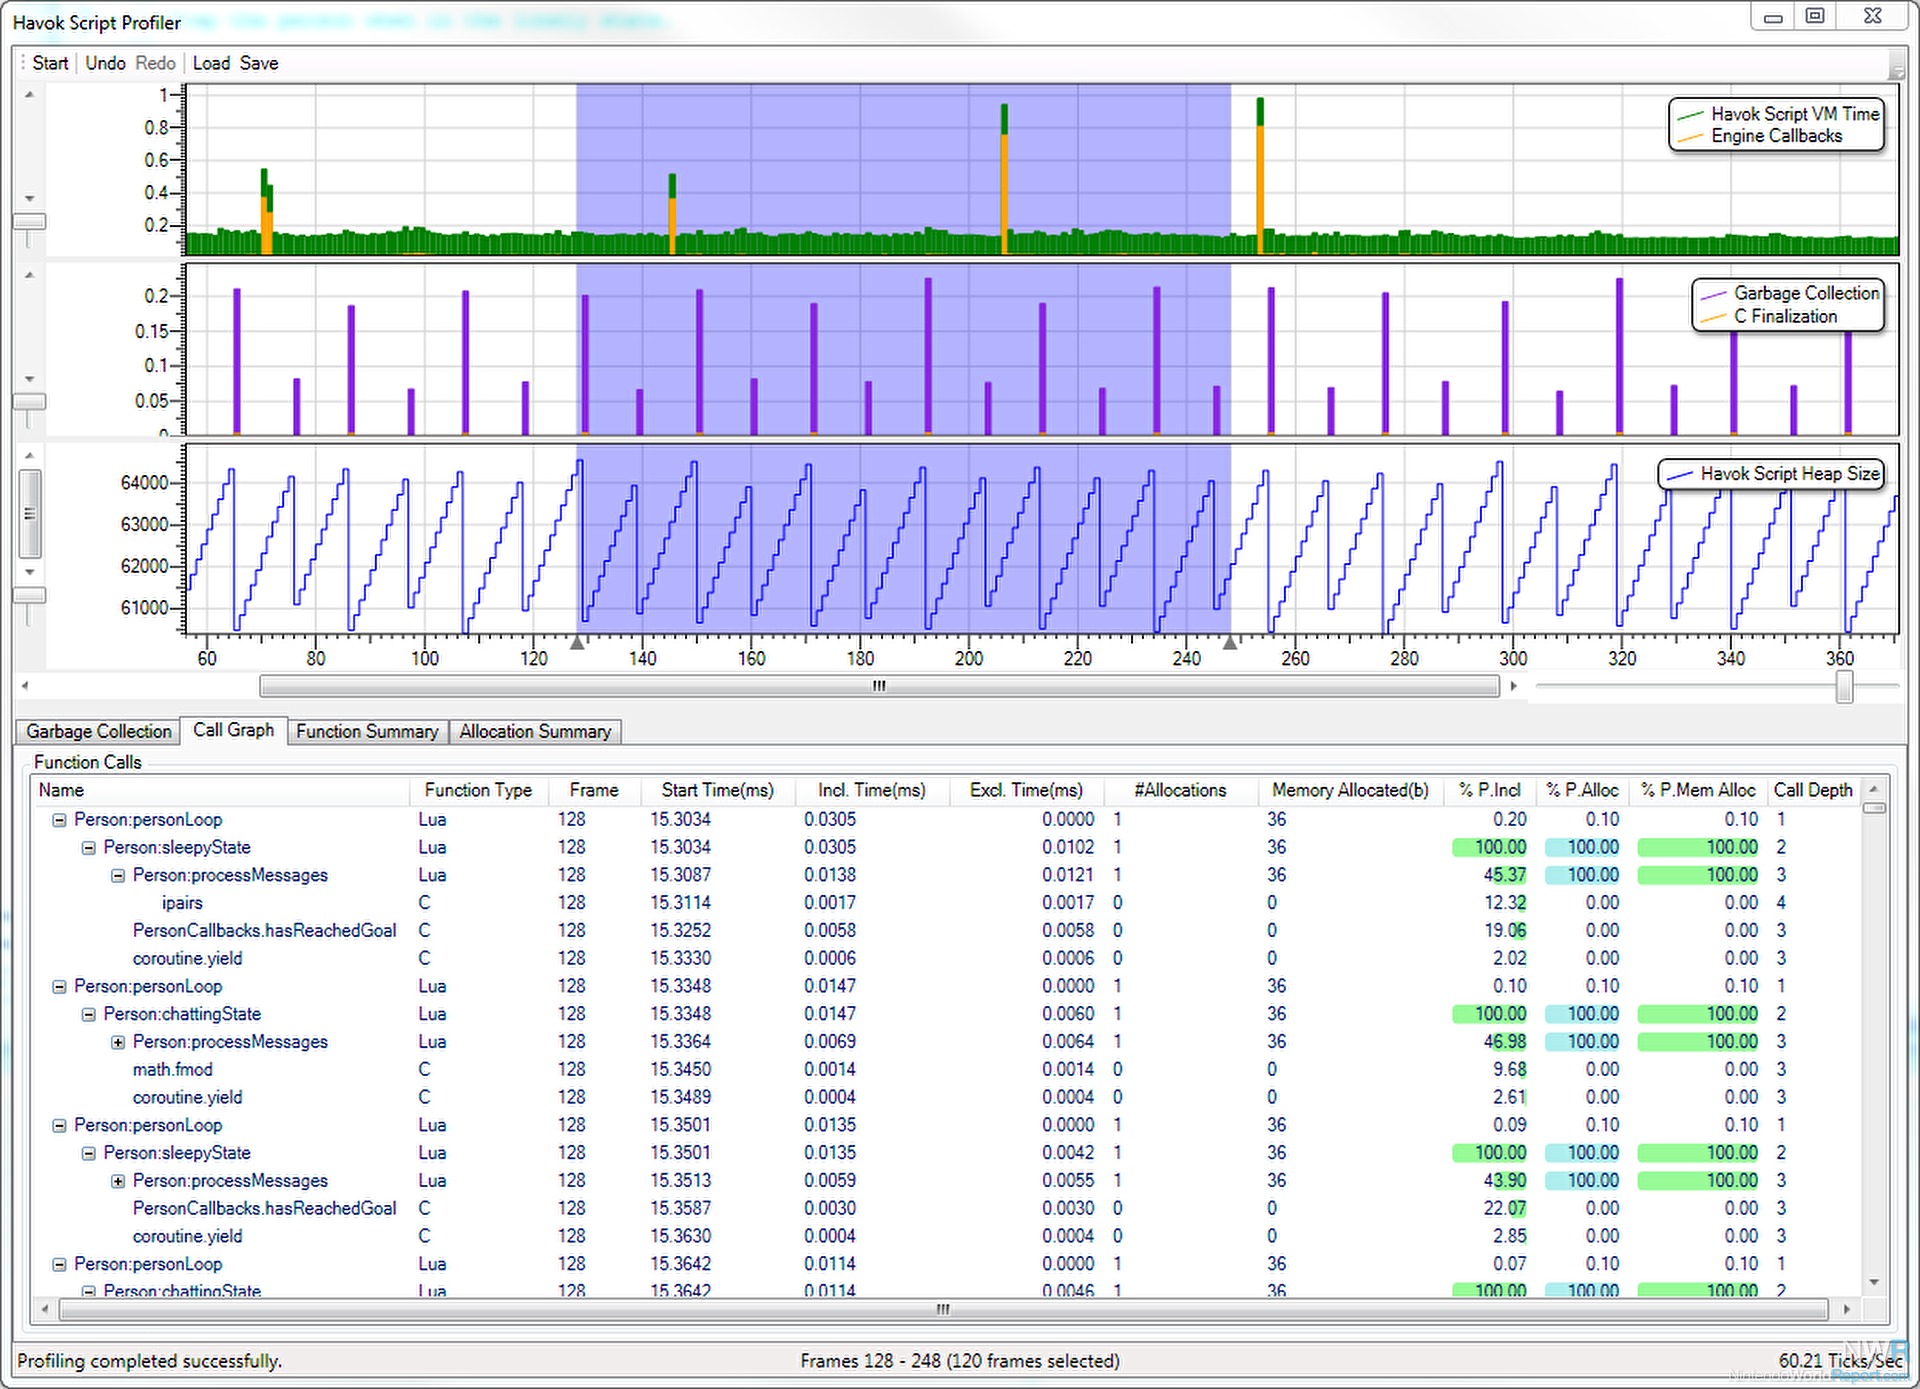Collapse first Person:personLoop row at 15.3034
Image resolution: width=1920 pixels, height=1389 pixels.
click(59, 819)
